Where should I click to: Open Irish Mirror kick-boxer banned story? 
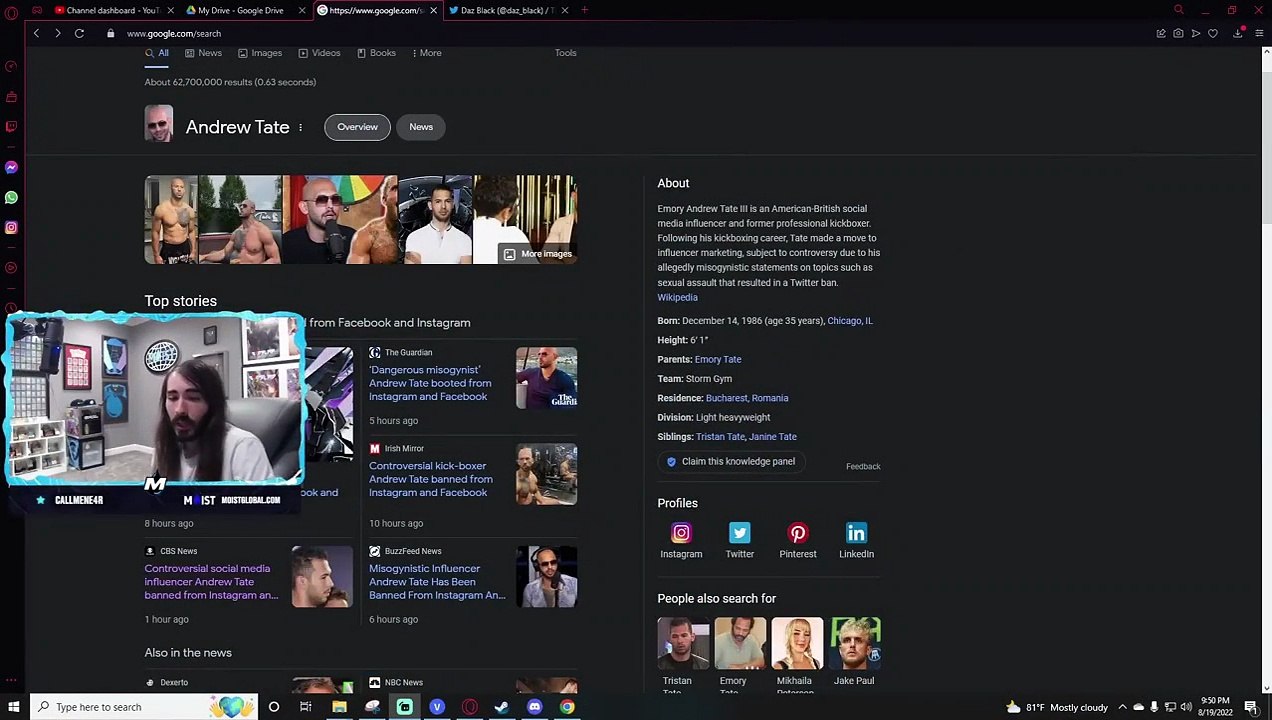(x=431, y=479)
